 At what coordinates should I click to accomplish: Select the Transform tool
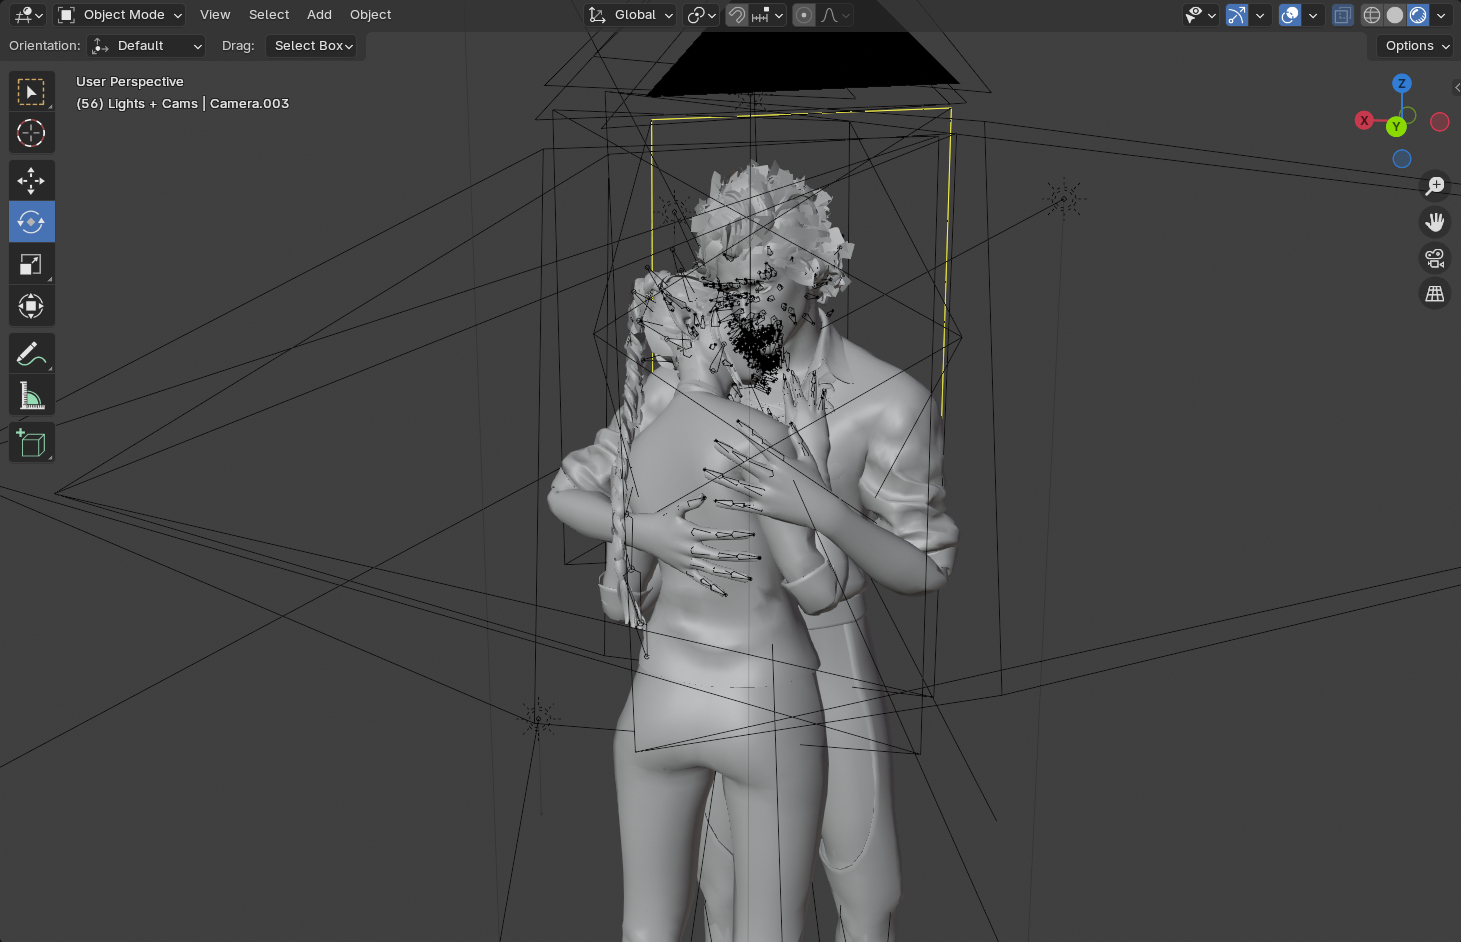pos(31,306)
